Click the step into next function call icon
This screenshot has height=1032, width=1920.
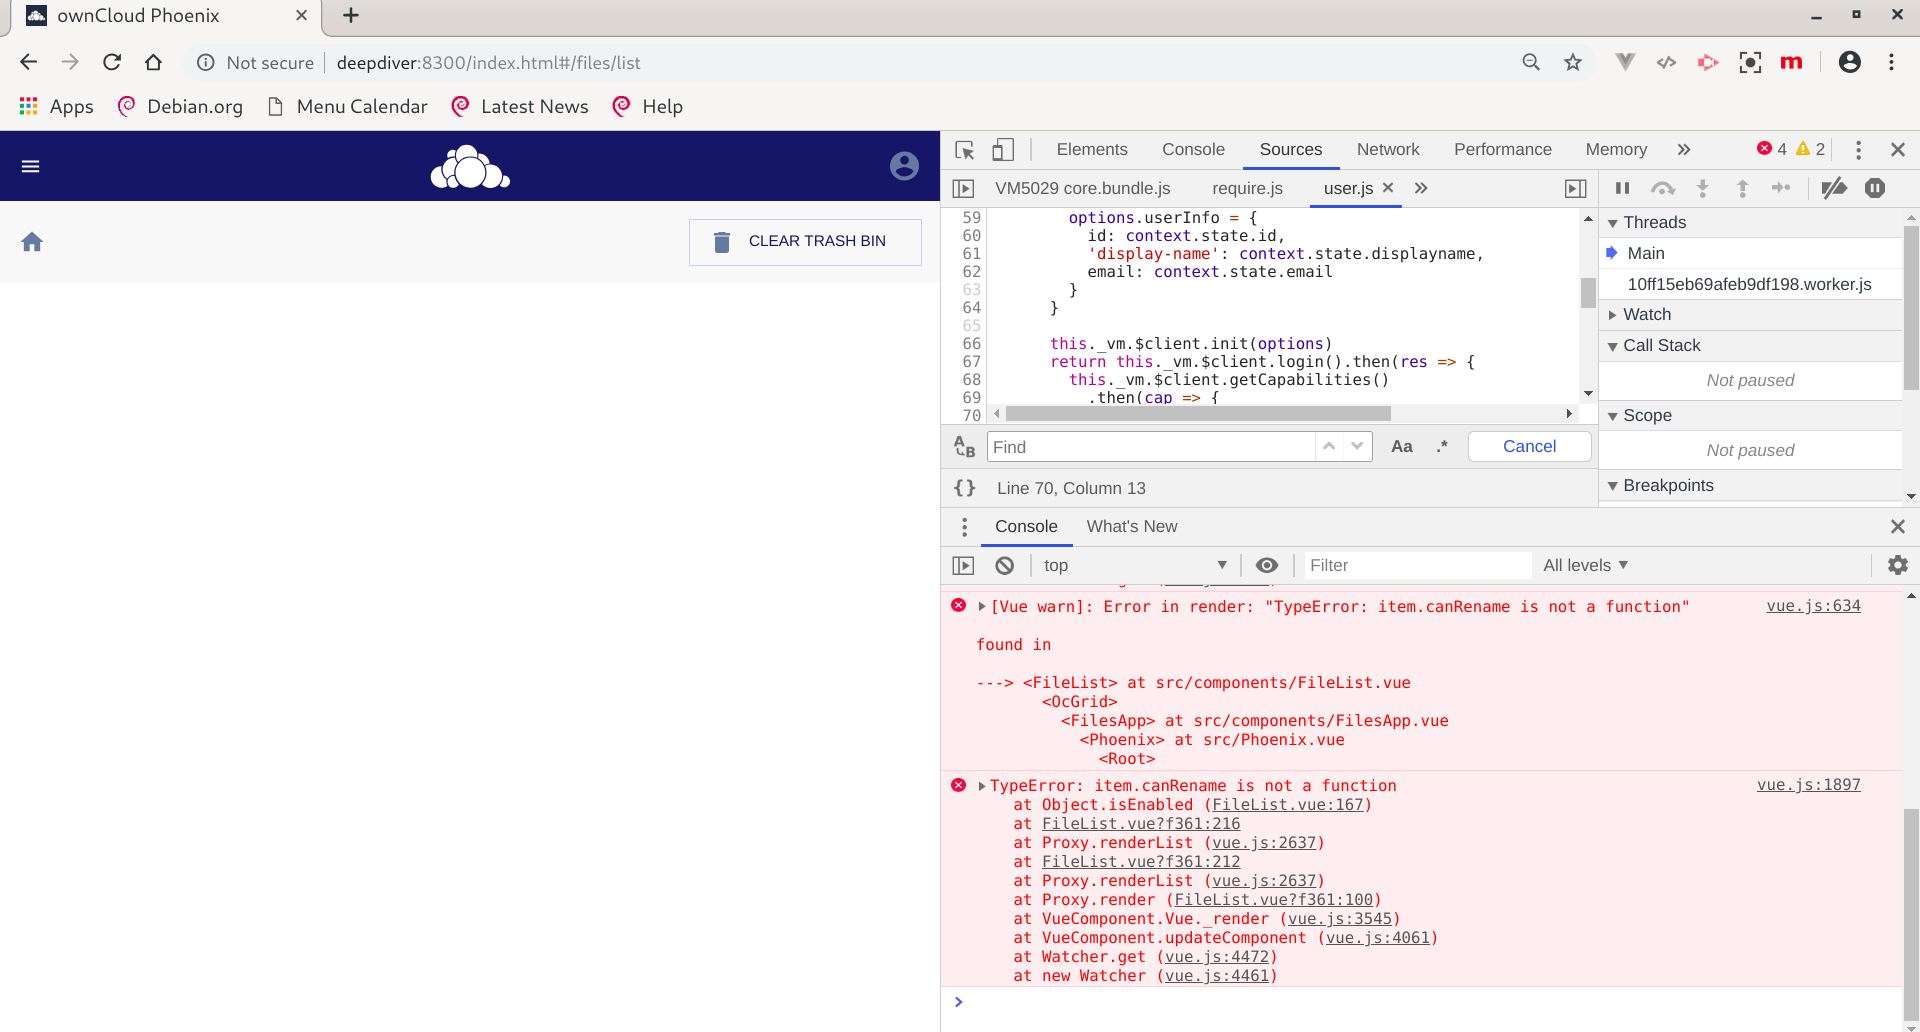[x=1703, y=188]
